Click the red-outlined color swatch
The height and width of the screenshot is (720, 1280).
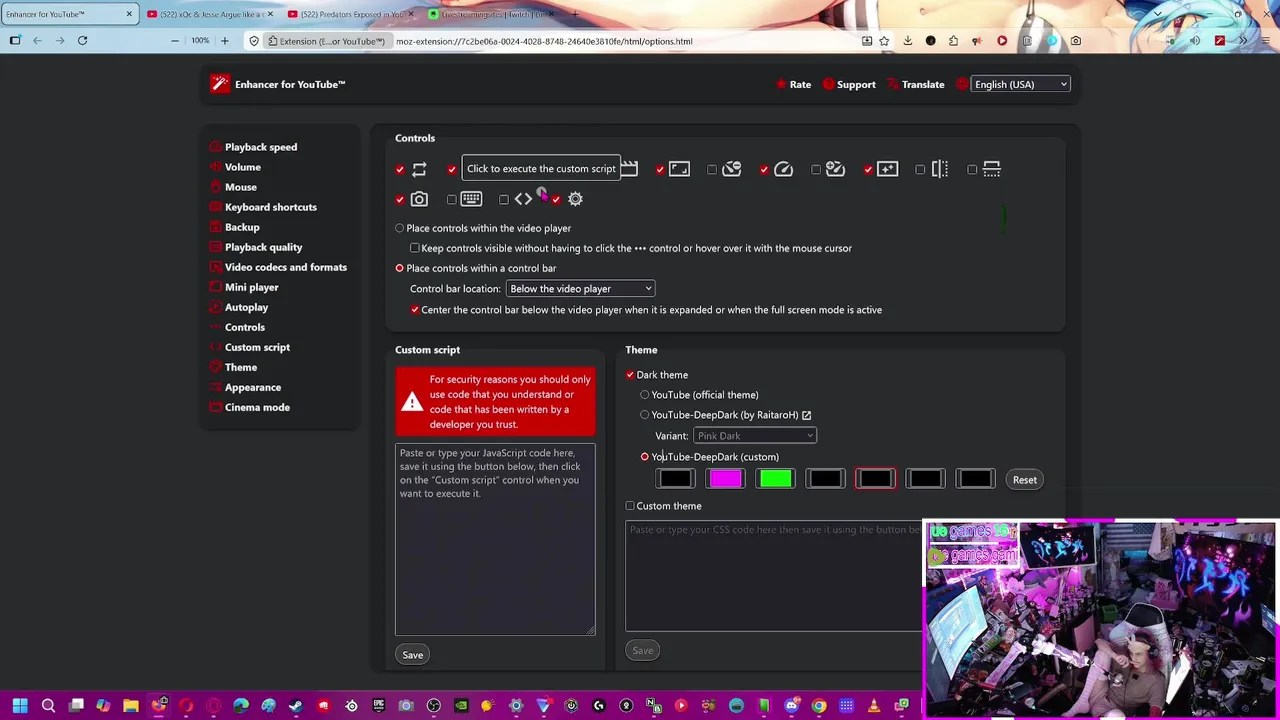pos(875,480)
